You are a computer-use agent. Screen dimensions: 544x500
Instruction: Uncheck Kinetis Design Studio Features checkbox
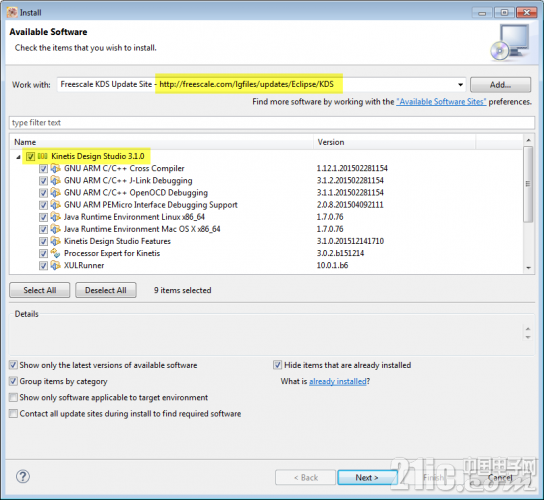tap(43, 242)
